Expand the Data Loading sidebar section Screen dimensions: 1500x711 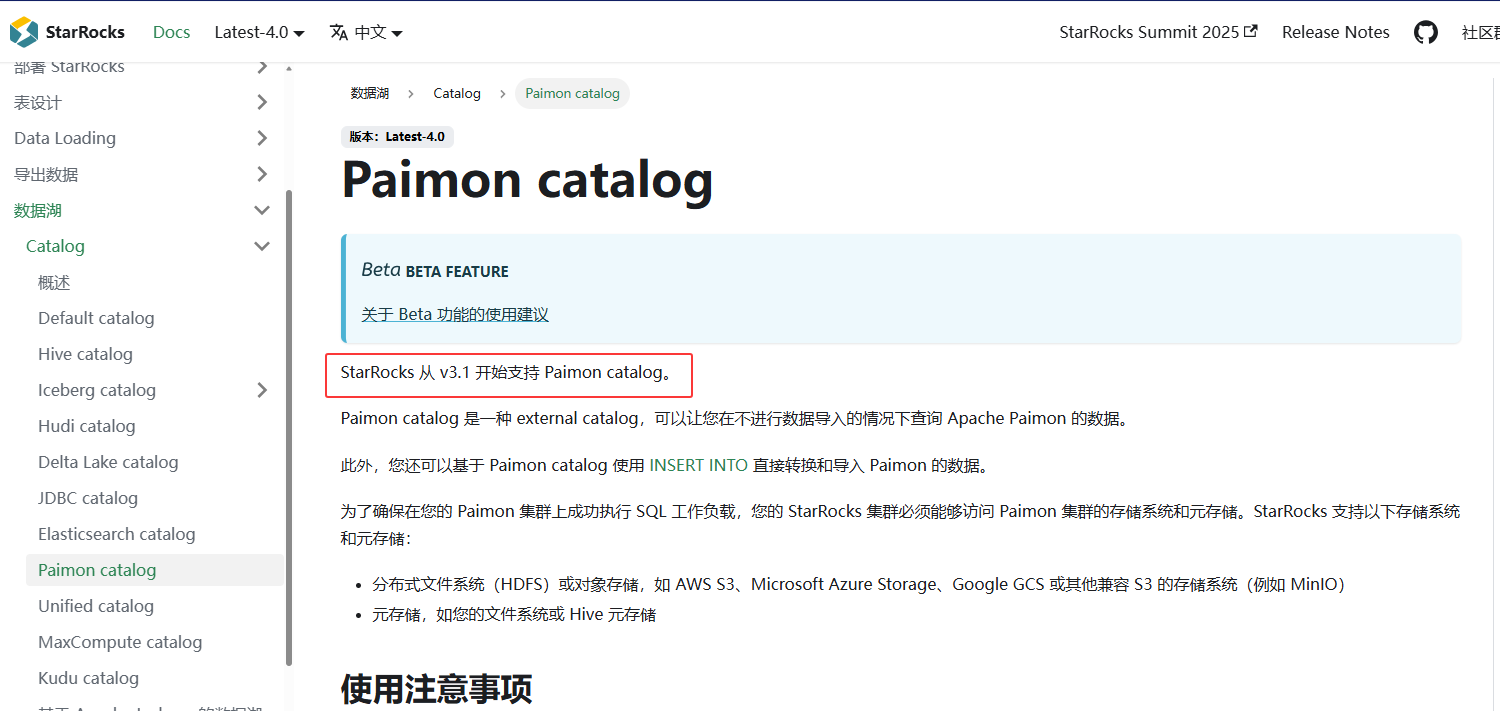tap(262, 138)
